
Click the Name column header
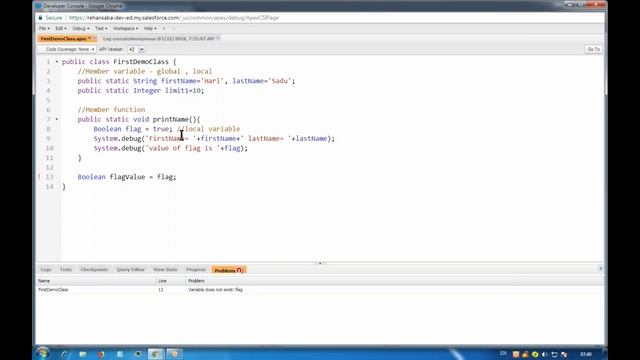click(x=96, y=281)
